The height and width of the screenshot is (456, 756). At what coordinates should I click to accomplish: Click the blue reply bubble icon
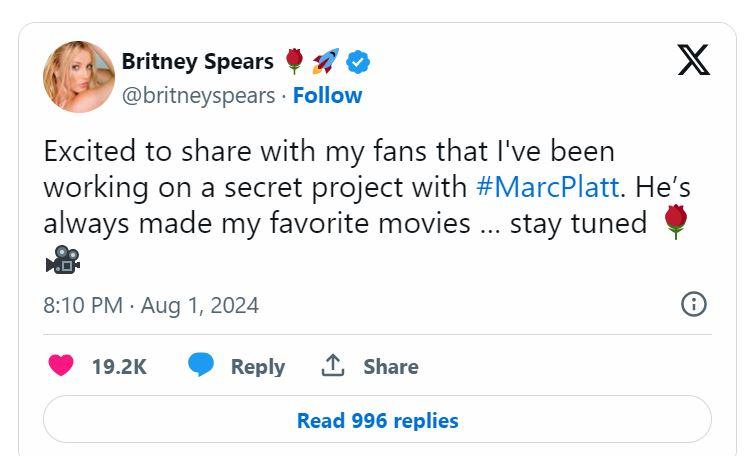pyautogui.click(x=201, y=366)
